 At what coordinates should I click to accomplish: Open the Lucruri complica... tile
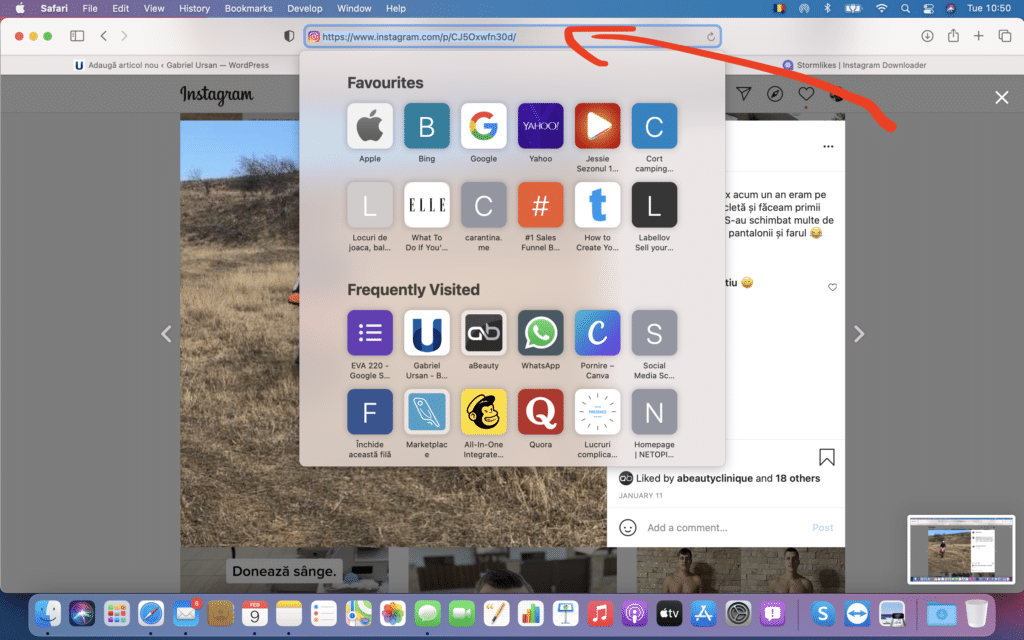click(597, 412)
